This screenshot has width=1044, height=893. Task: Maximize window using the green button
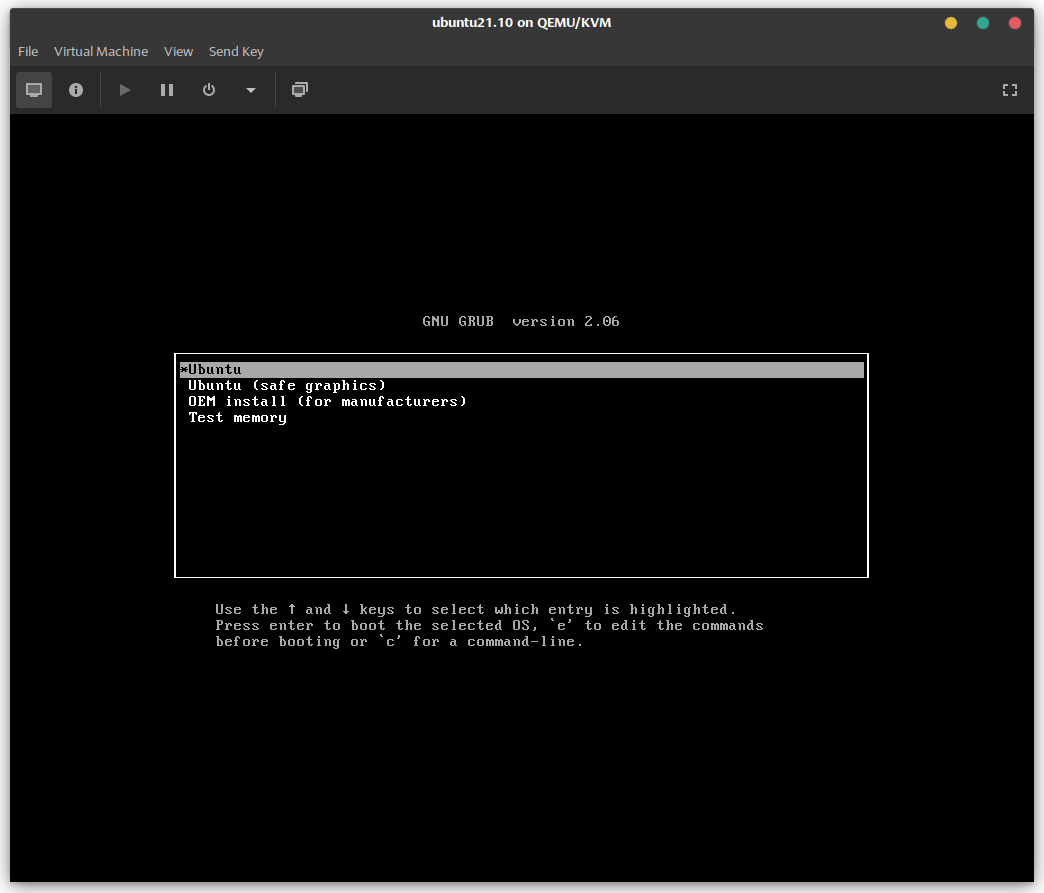(983, 23)
